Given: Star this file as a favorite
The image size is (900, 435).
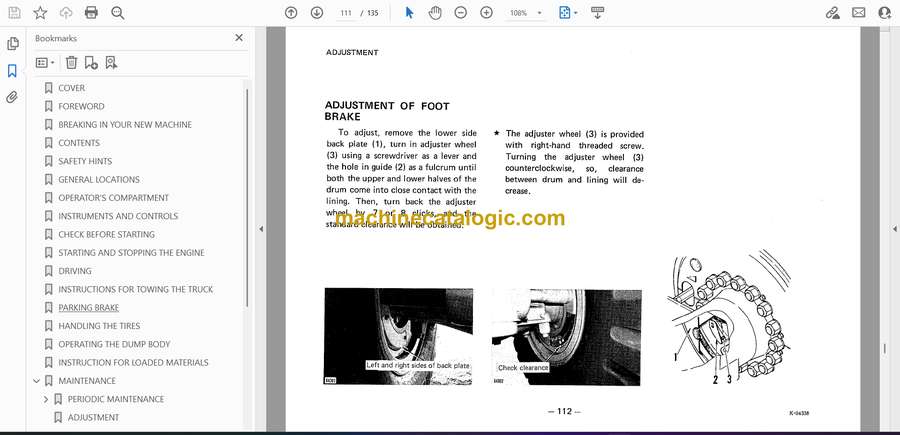Looking at the screenshot, I should [x=40, y=13].
